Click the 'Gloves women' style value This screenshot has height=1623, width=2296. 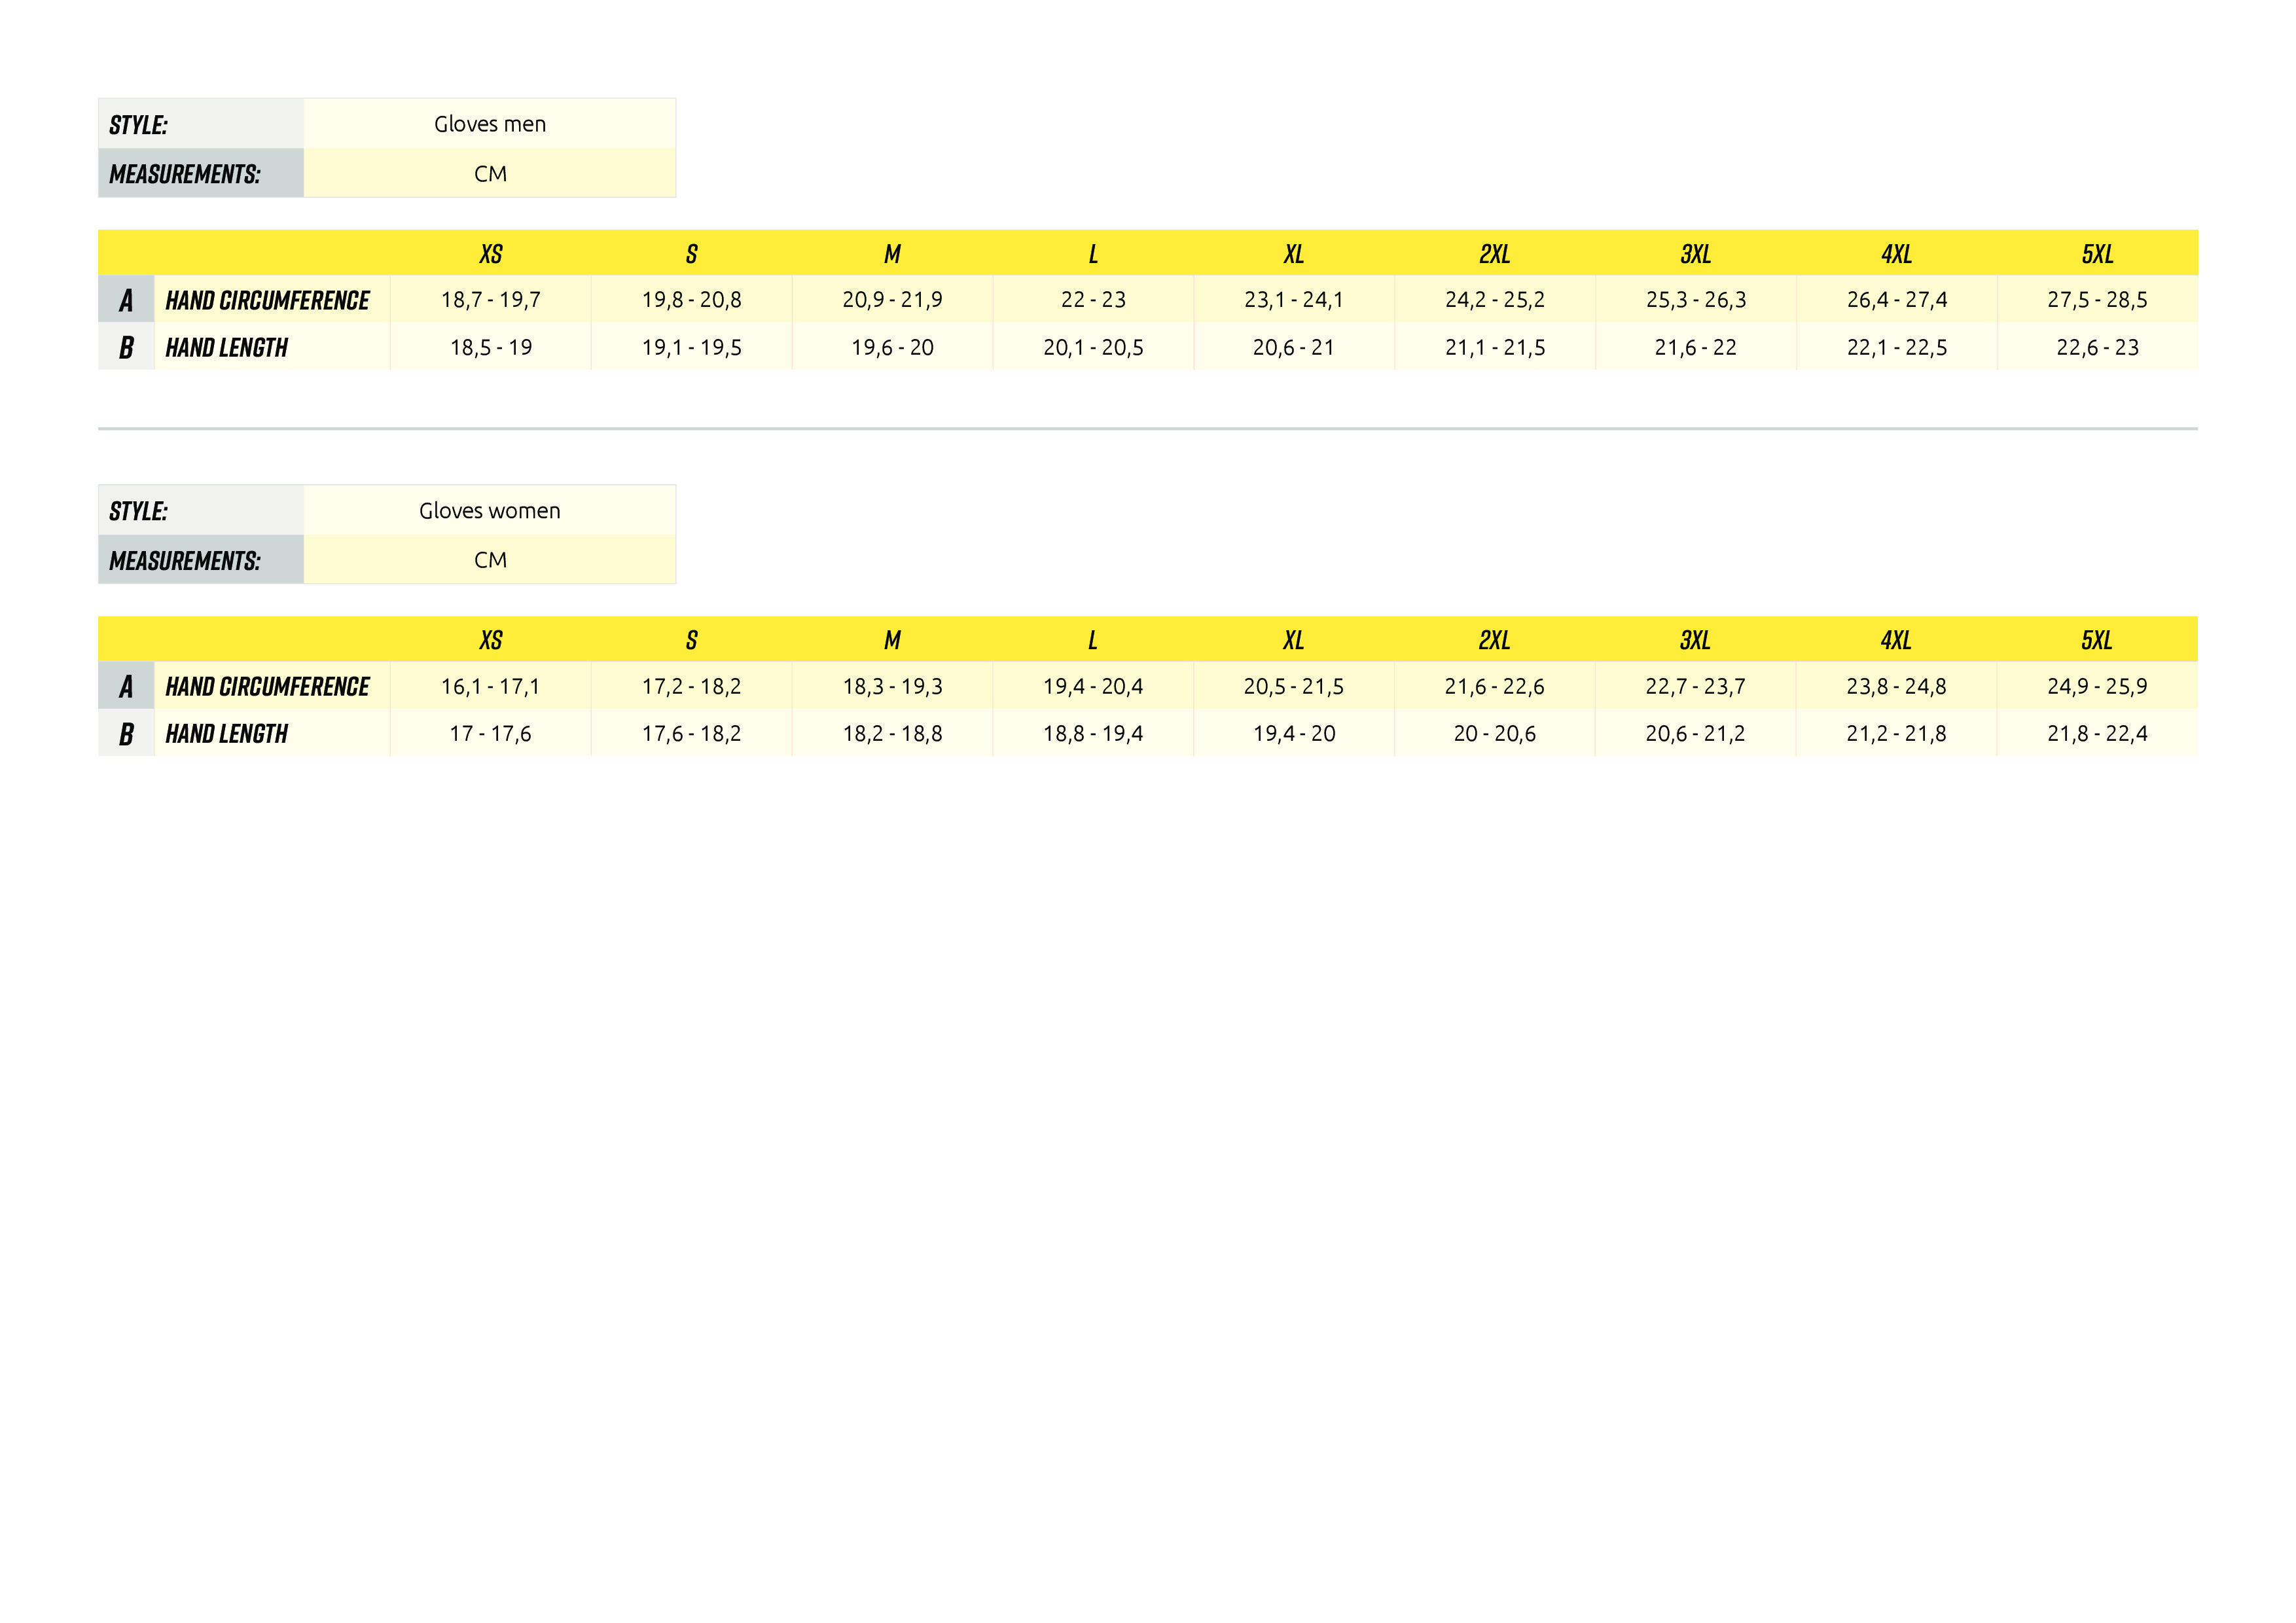pyautogui.click(x=490, y=510)
